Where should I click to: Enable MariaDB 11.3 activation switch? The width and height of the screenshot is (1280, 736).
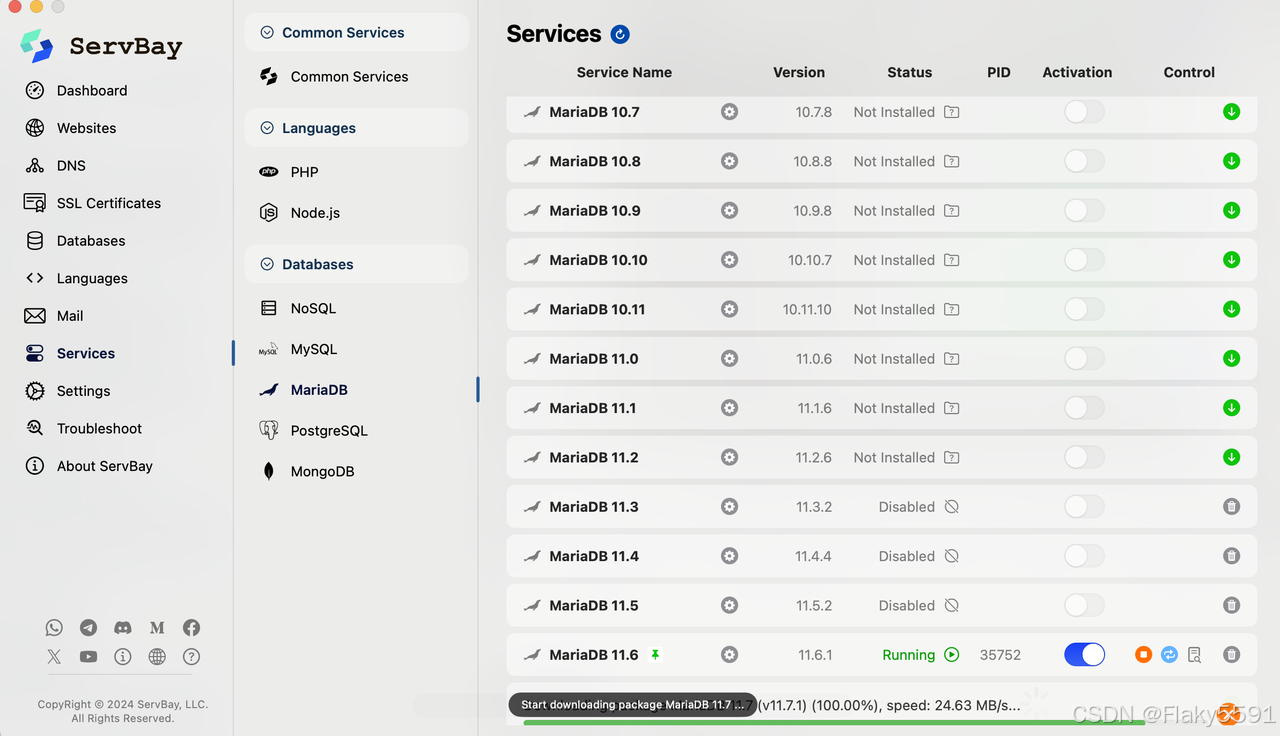click(1084, 507)
